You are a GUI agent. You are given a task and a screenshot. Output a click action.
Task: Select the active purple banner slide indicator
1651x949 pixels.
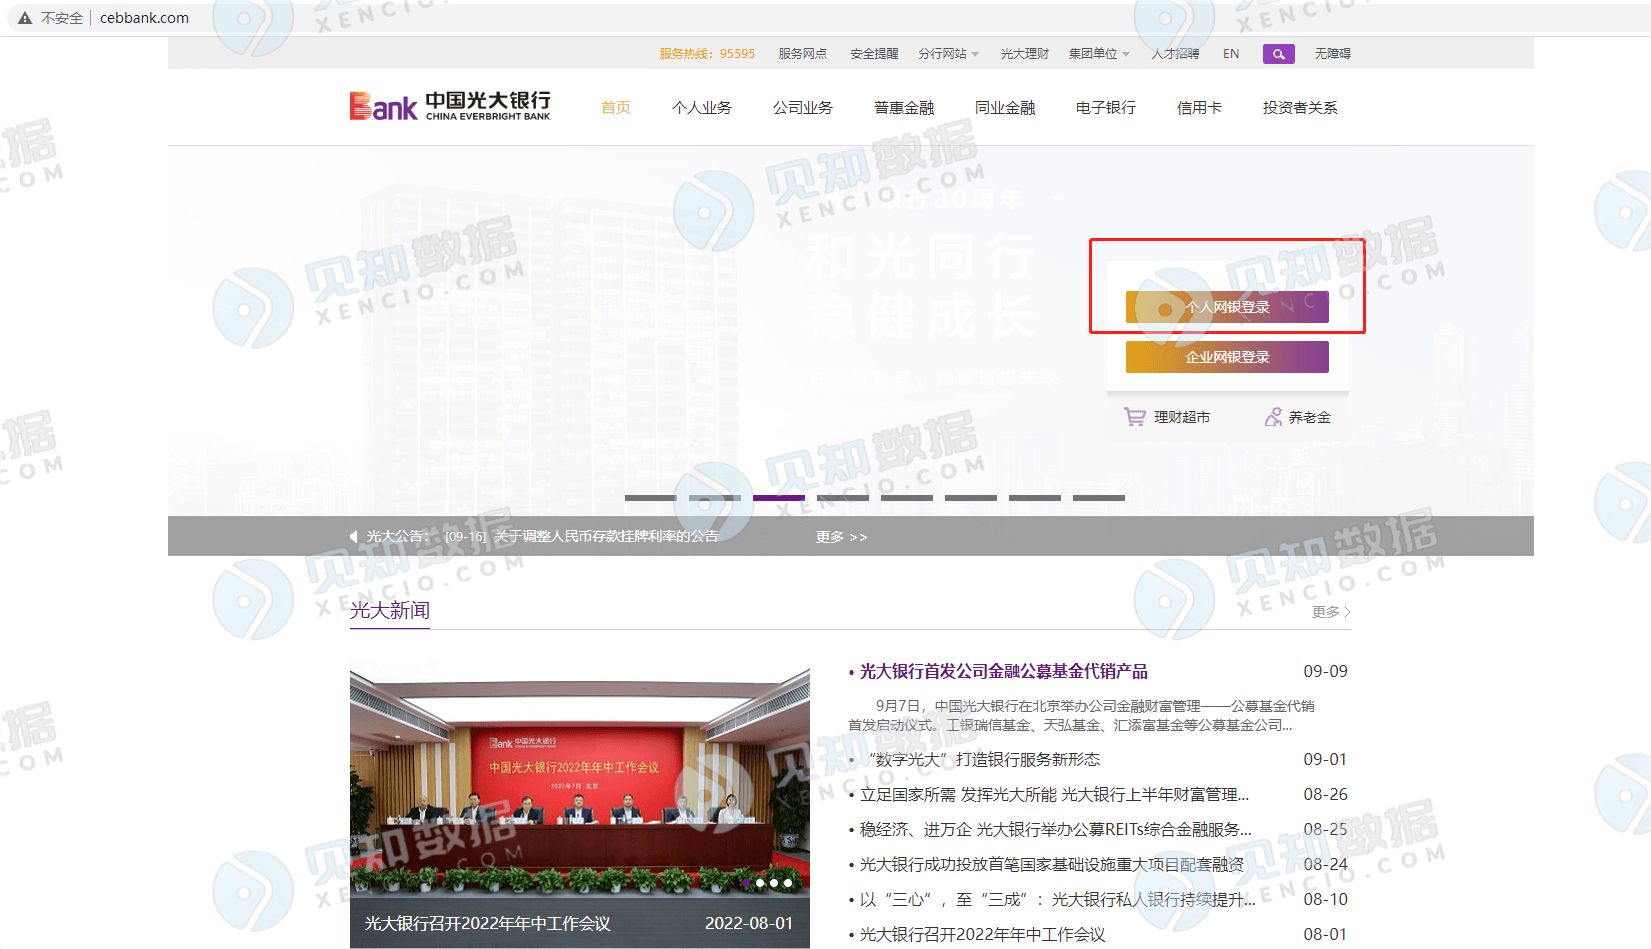click(x=779, y=497)
